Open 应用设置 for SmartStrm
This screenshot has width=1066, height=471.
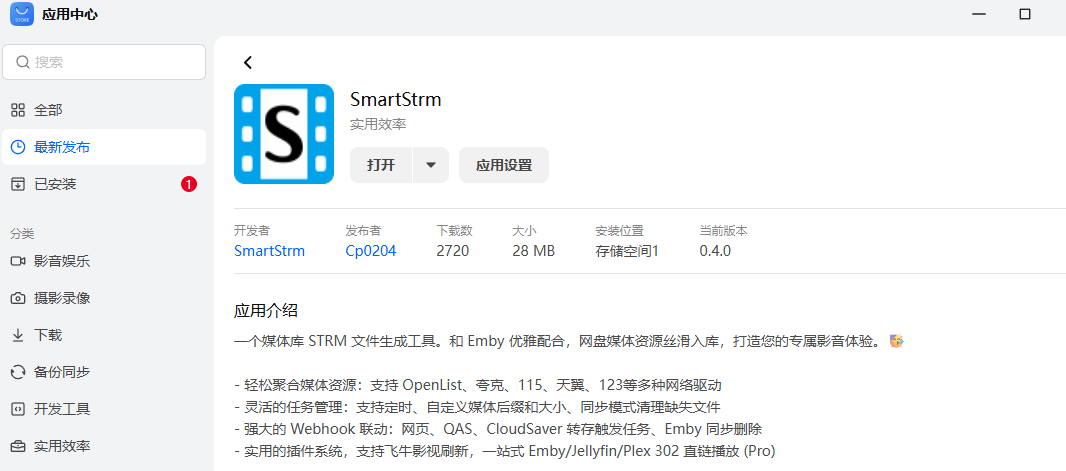[504, 165]
